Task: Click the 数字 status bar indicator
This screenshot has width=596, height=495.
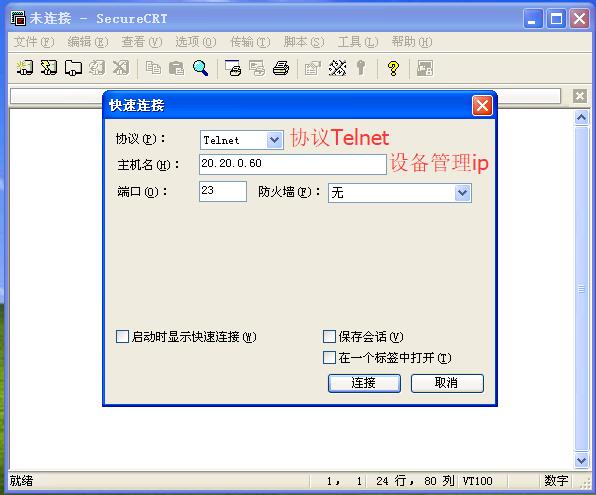Action: [556, 481]
